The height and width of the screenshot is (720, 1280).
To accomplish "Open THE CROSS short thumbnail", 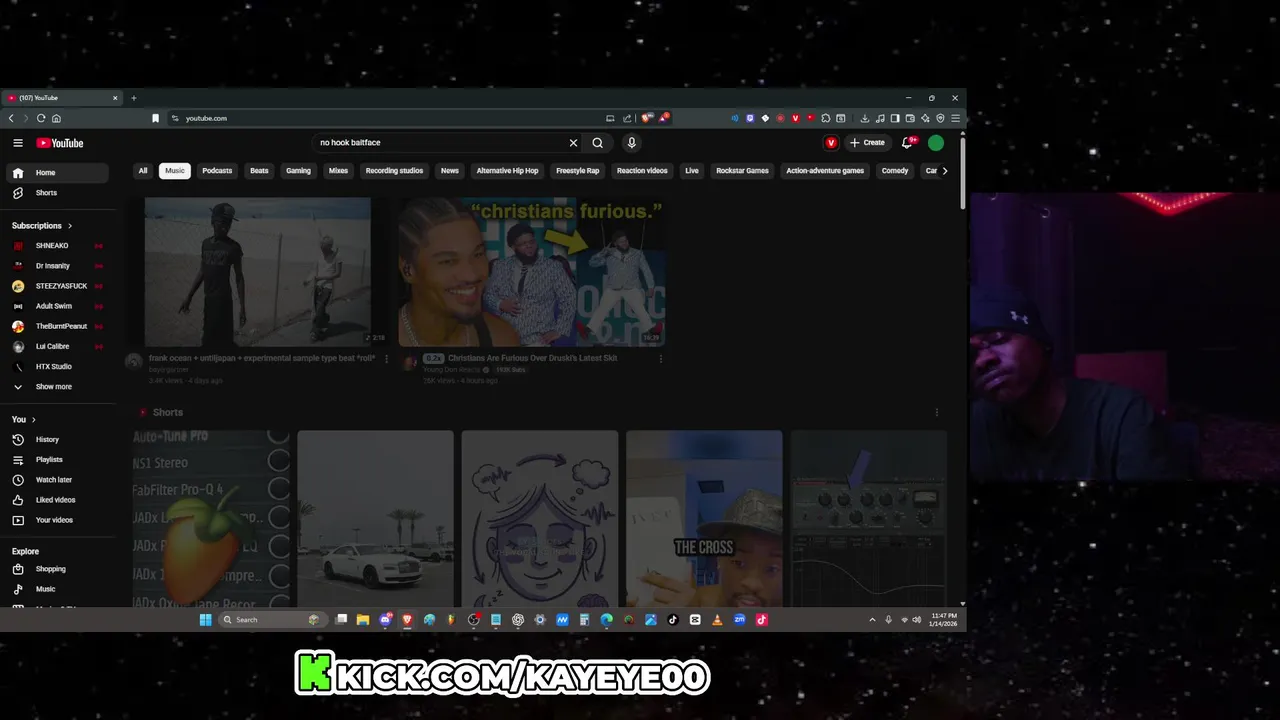I will pos(704,519).
